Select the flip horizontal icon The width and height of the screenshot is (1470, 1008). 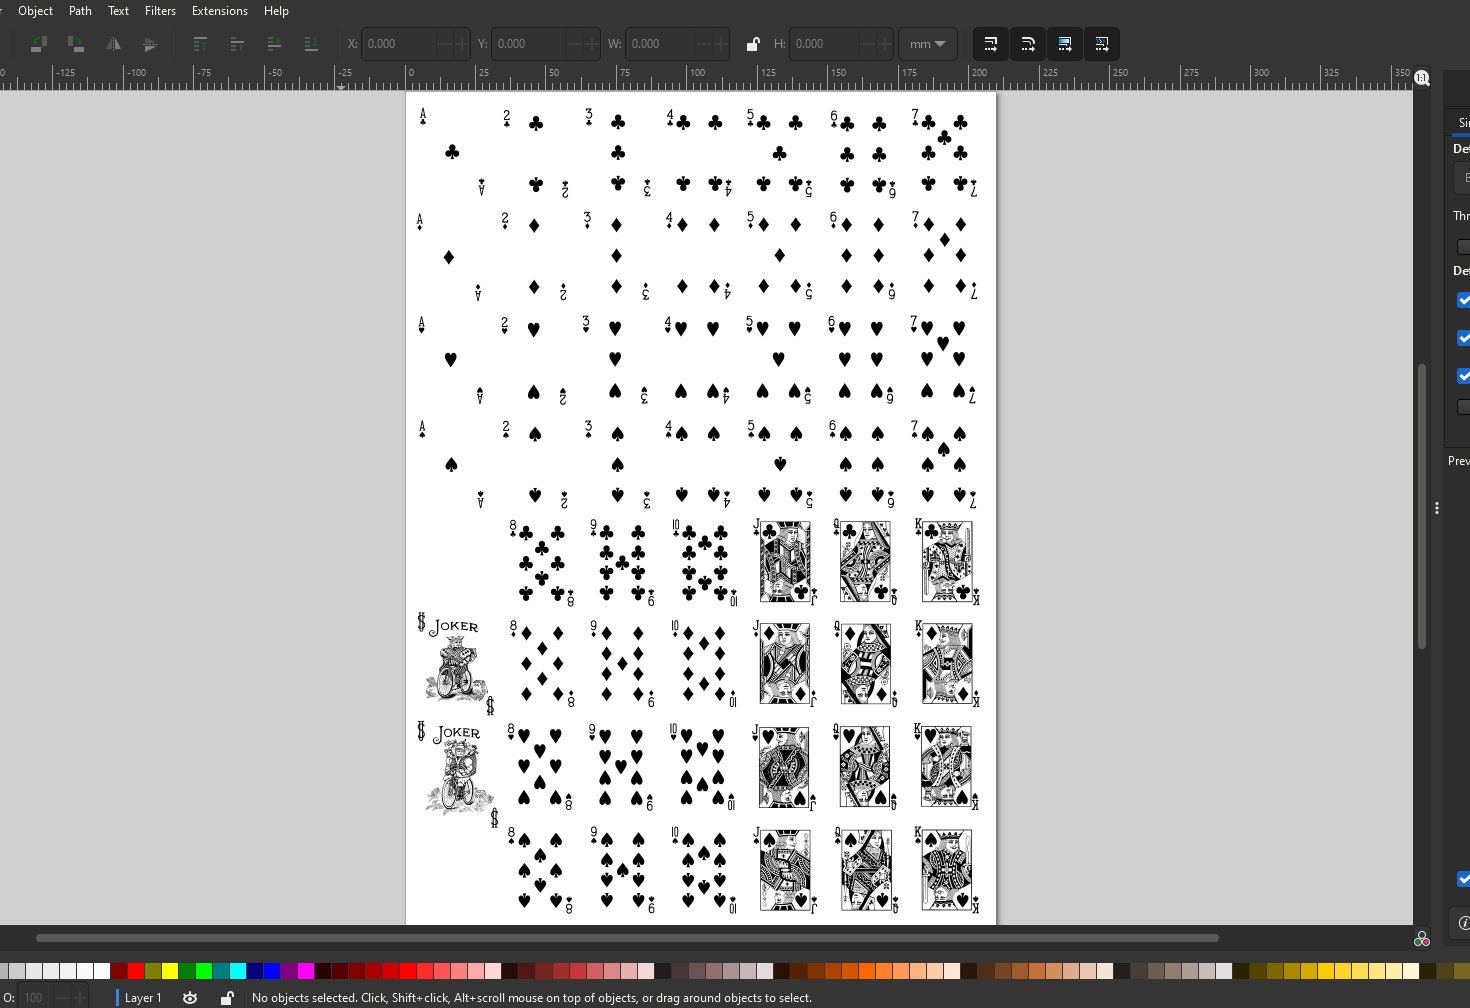pos(114,44)
